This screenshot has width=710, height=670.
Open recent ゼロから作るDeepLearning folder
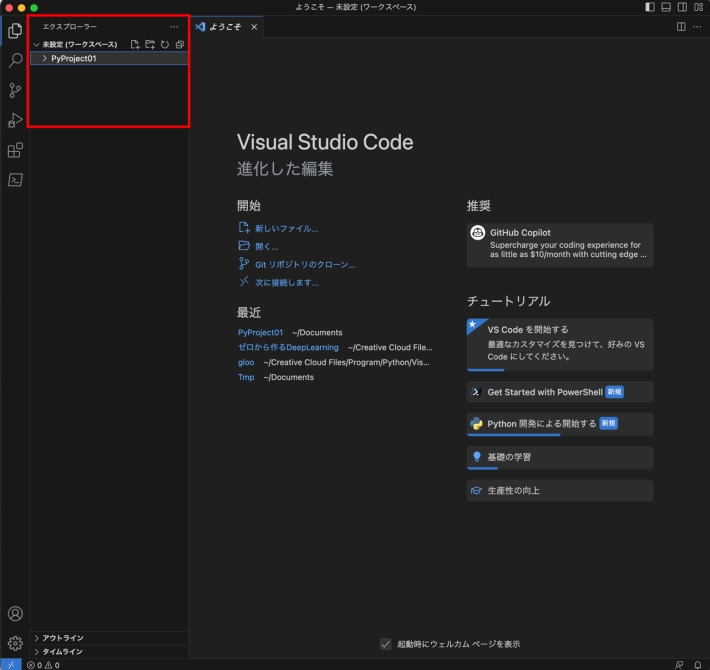[288, 347]
